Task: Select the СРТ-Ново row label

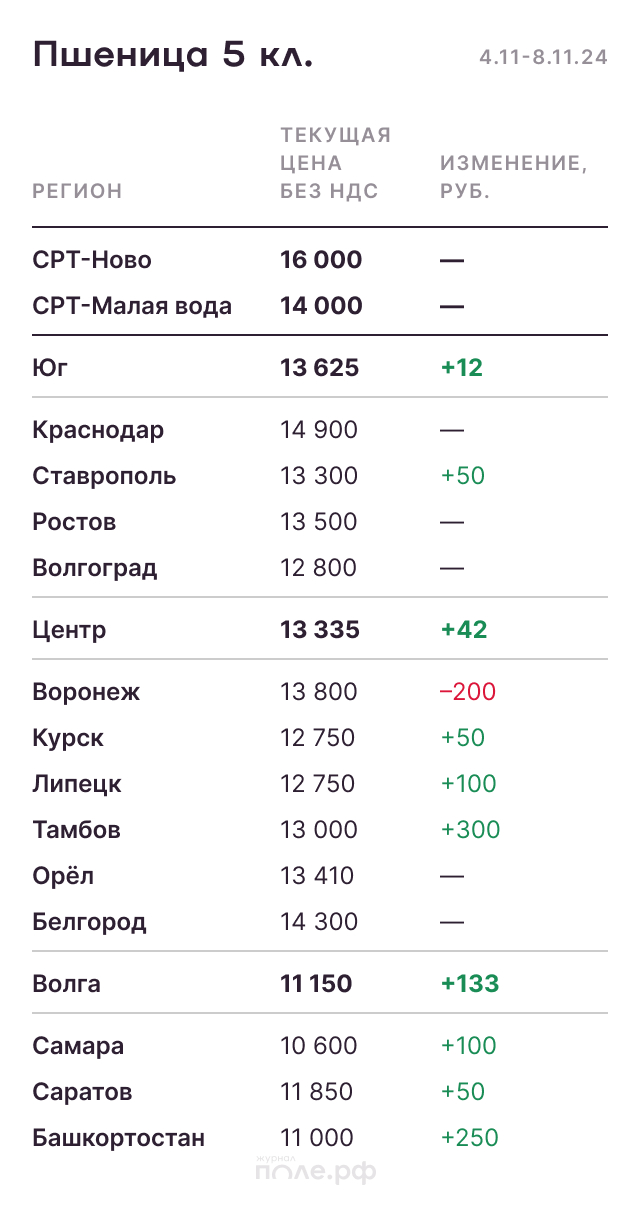Action: (x=92, y=260)
